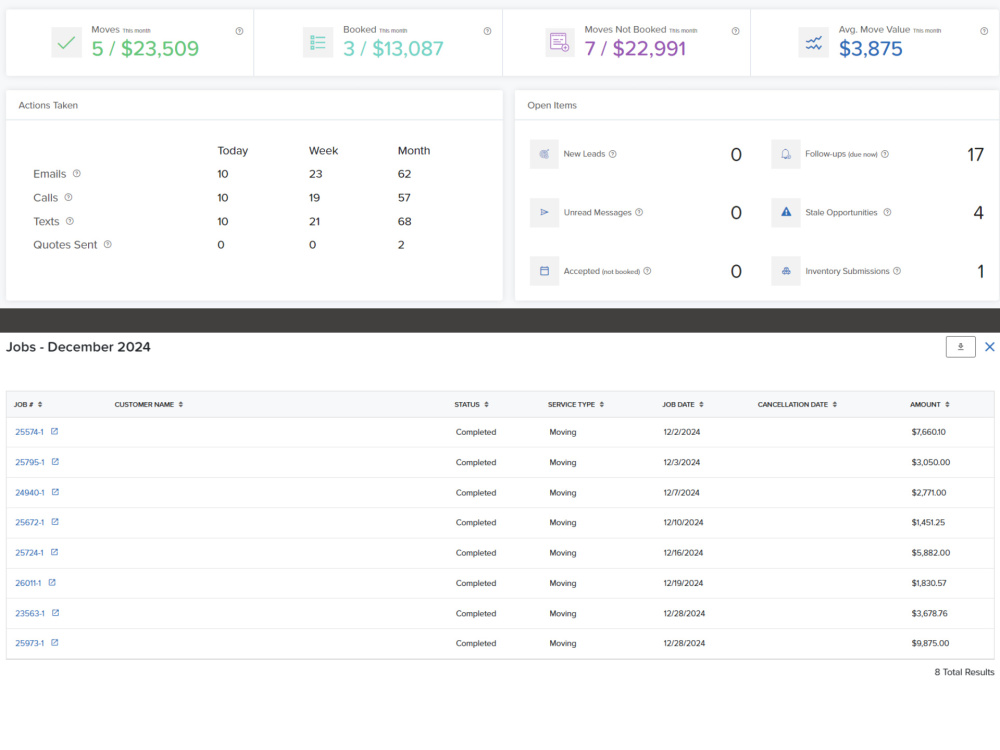Click the Booked list icon

[x=318, y=43]
